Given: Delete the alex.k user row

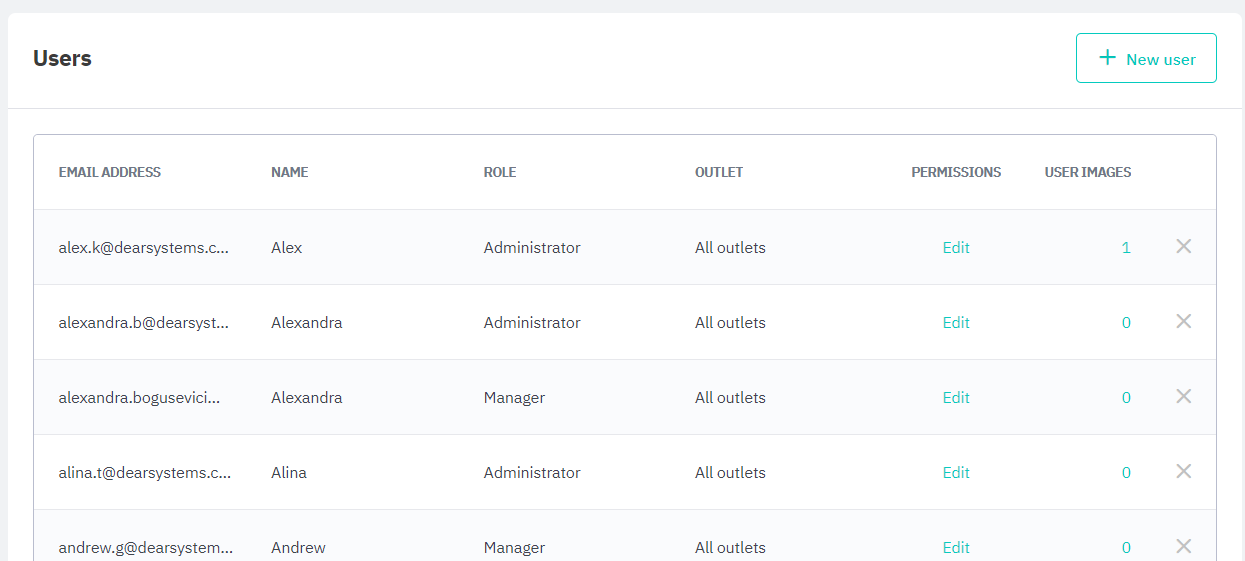Looking at the screenshot, I should coord(1183,246).
